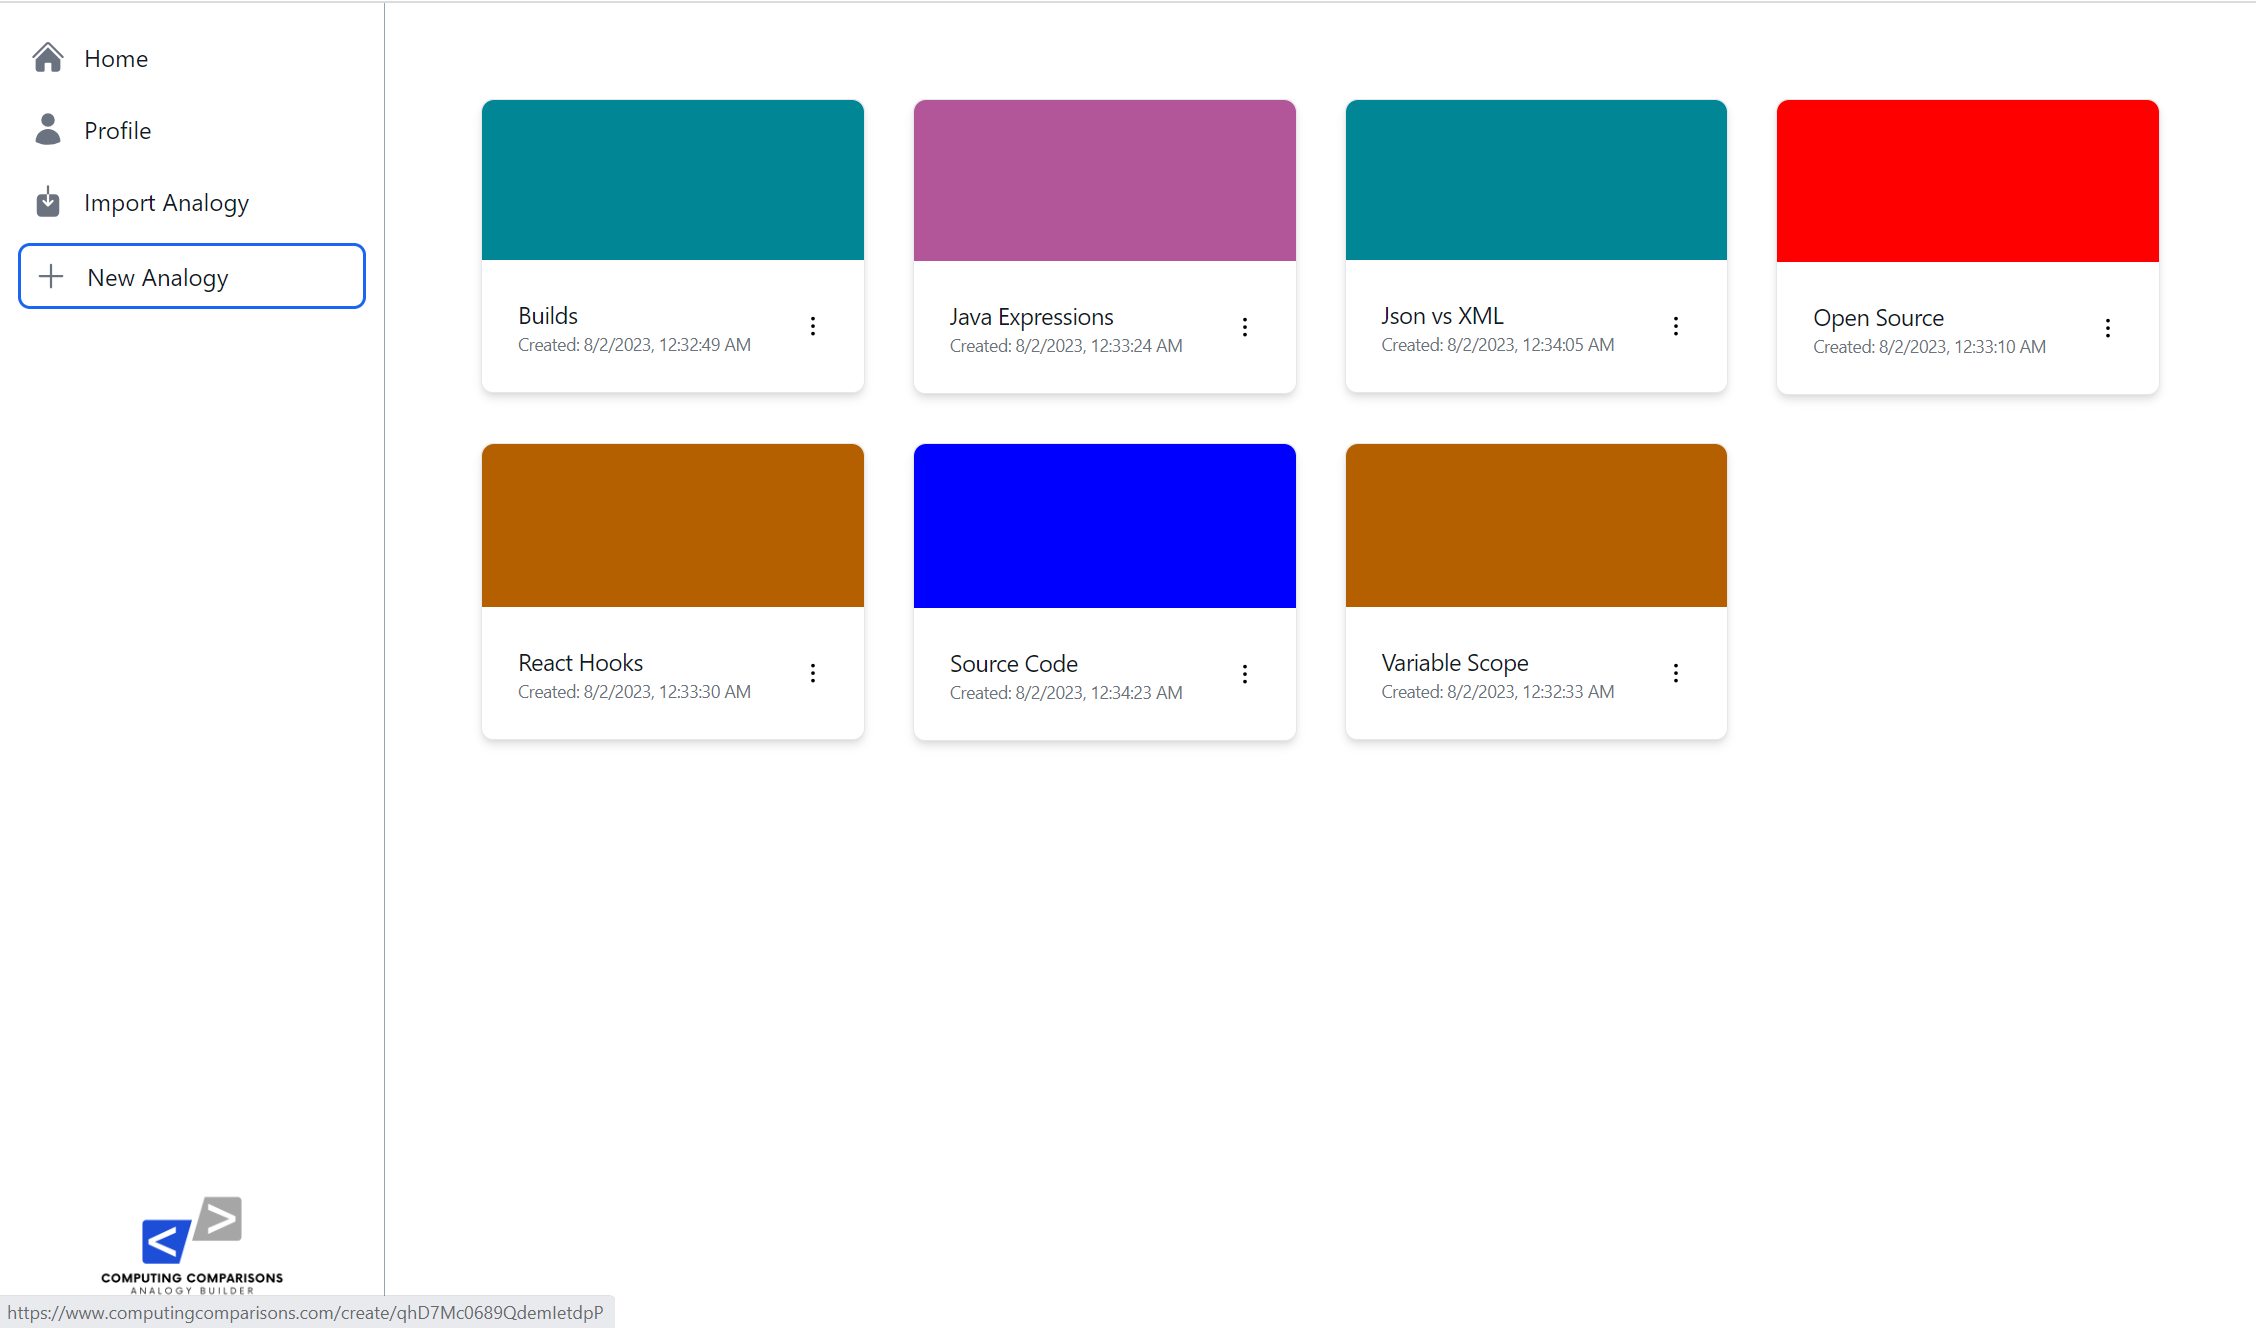The height and width of the screenshot is (1328, 2256).
Task: Click the Source Code title text
Action: pyautogui.click(x=1013, y=664)
